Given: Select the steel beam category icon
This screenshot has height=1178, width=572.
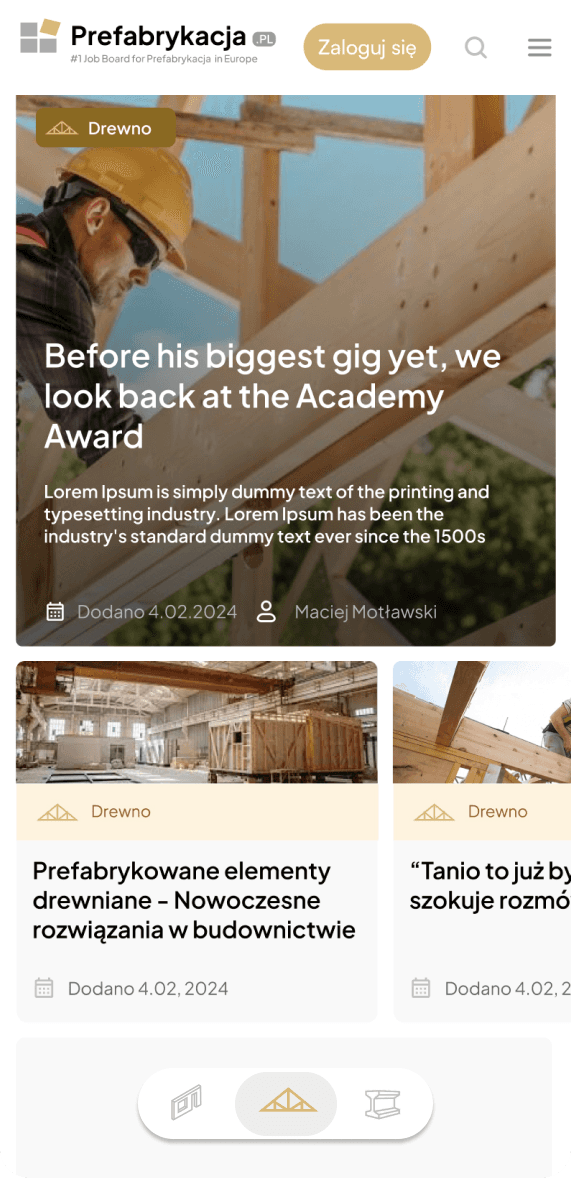Looking at the screenshot, I should point(383,1103).
